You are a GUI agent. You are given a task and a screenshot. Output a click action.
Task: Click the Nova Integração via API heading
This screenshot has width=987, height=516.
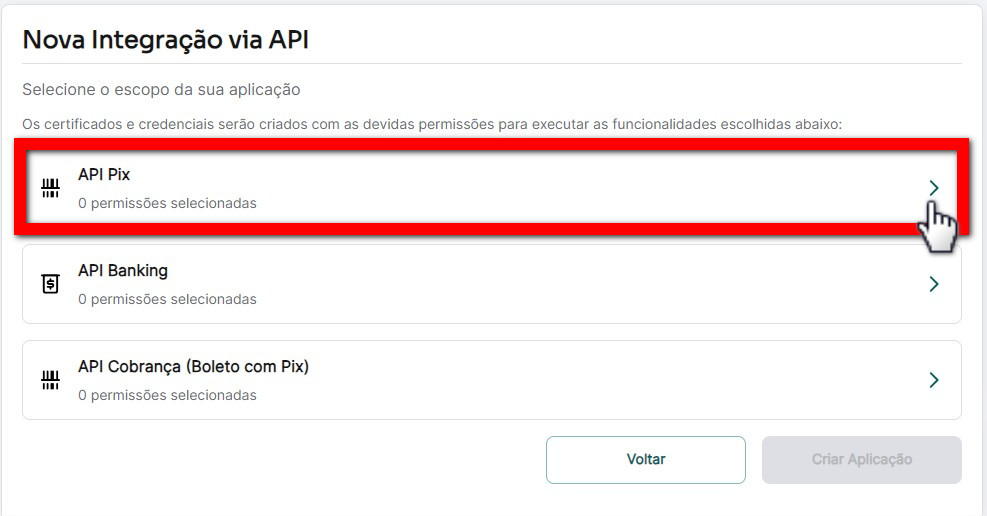tap(166, 40)
